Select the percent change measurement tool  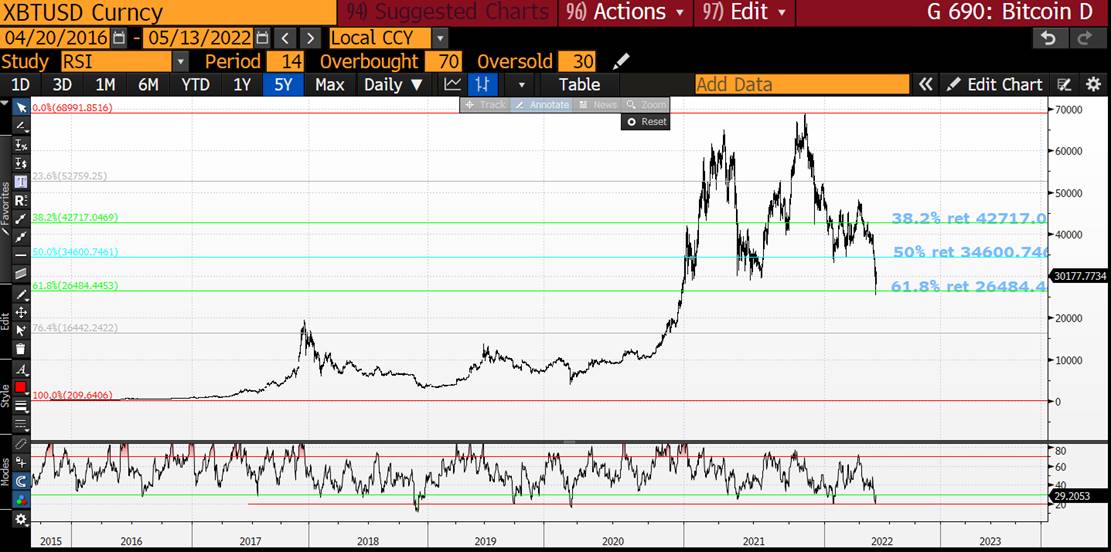tap(21, 145)
